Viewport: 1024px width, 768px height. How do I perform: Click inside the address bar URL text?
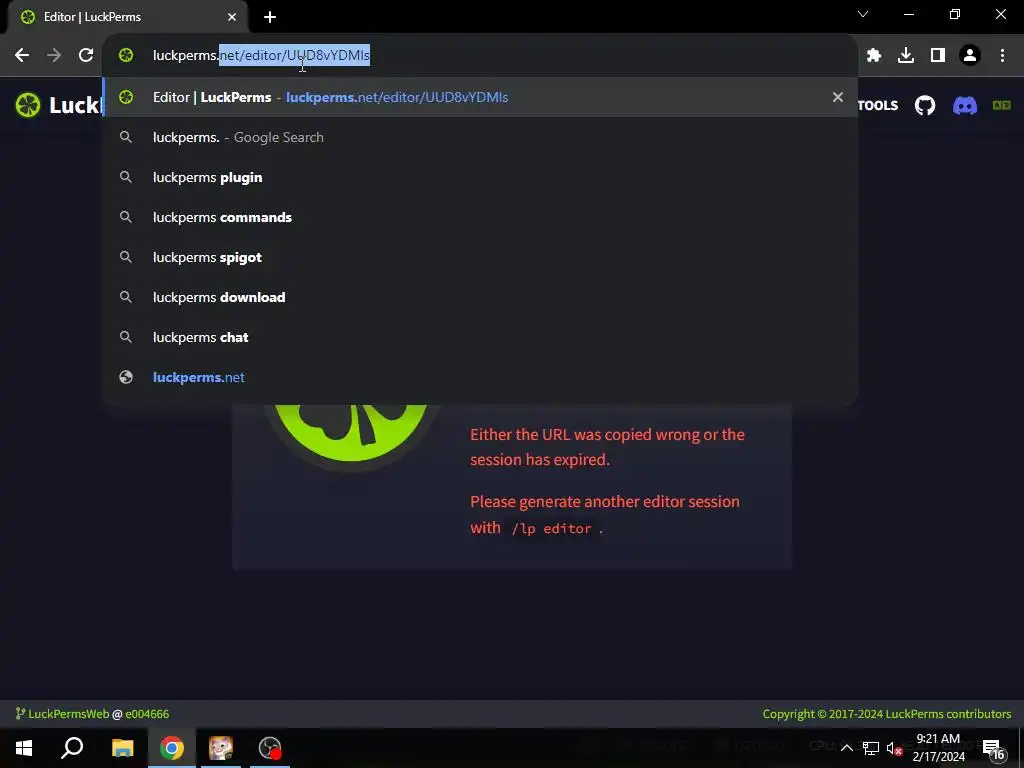pos(261,56)
